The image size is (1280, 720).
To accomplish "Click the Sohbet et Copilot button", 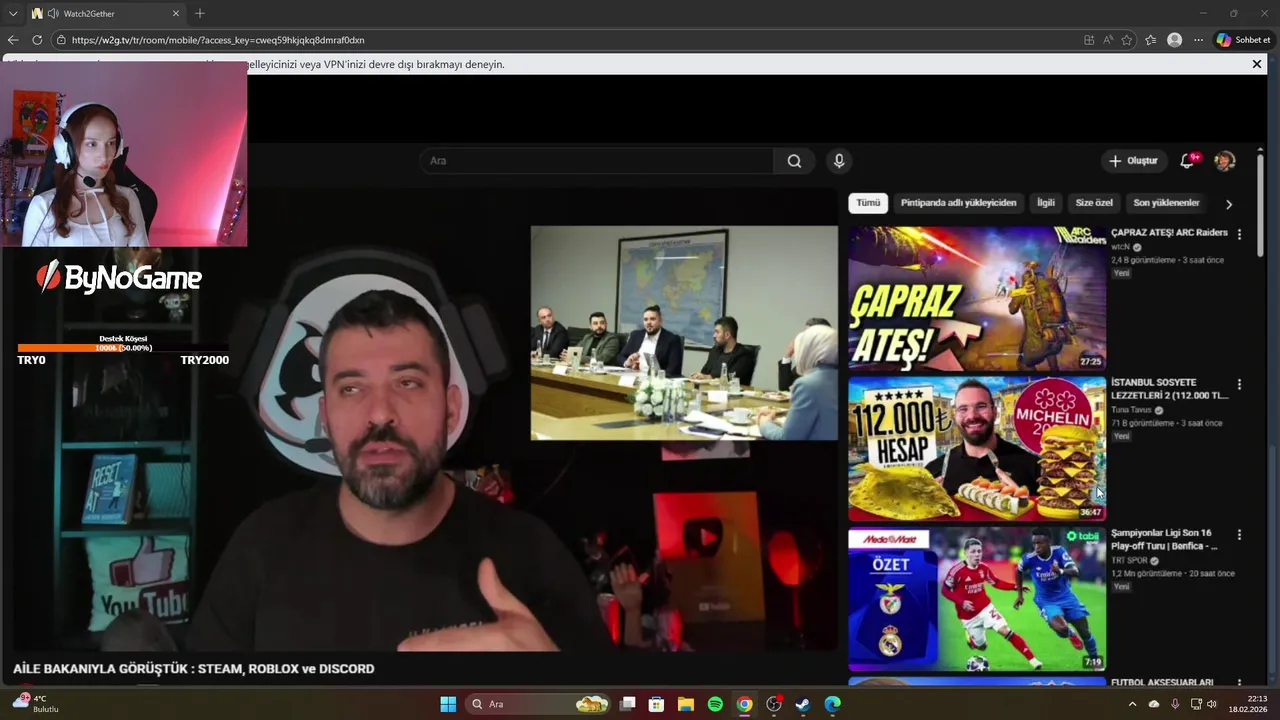I will 1243,40.
